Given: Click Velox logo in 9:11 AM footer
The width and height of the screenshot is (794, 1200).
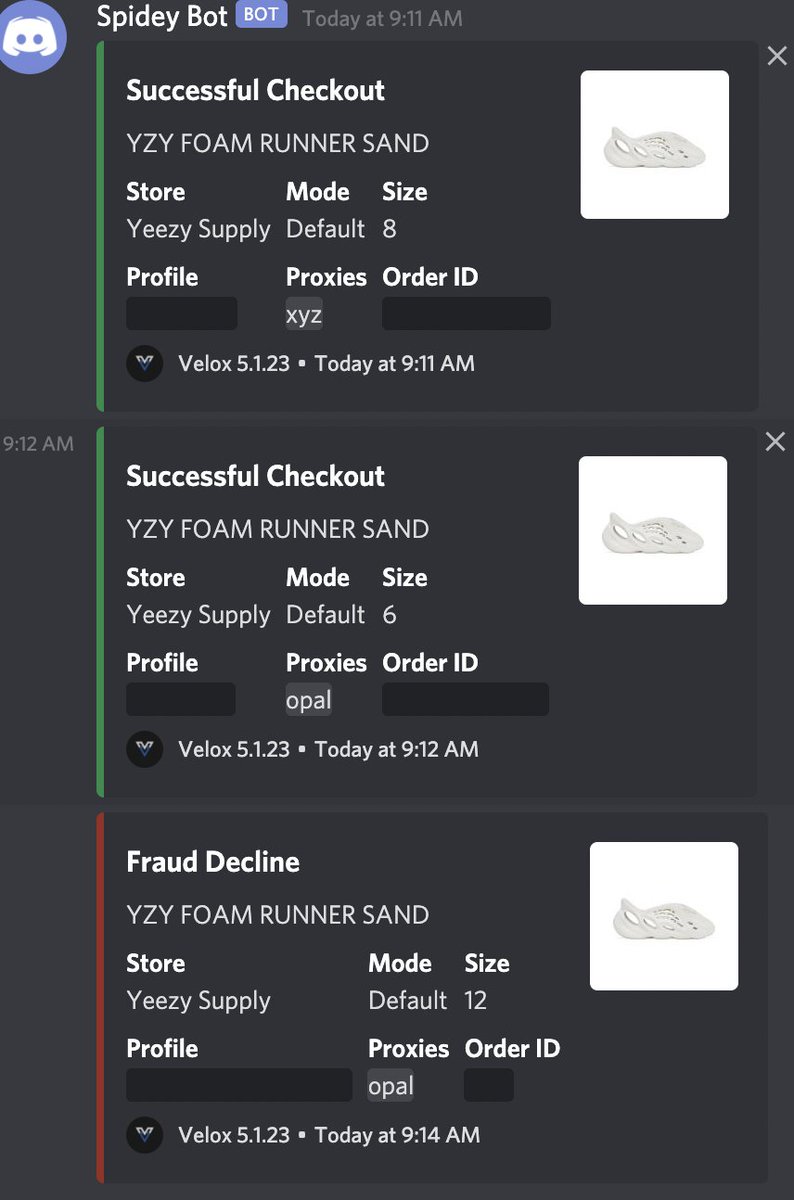Looking at the screenshot, I should click(145, 363).
